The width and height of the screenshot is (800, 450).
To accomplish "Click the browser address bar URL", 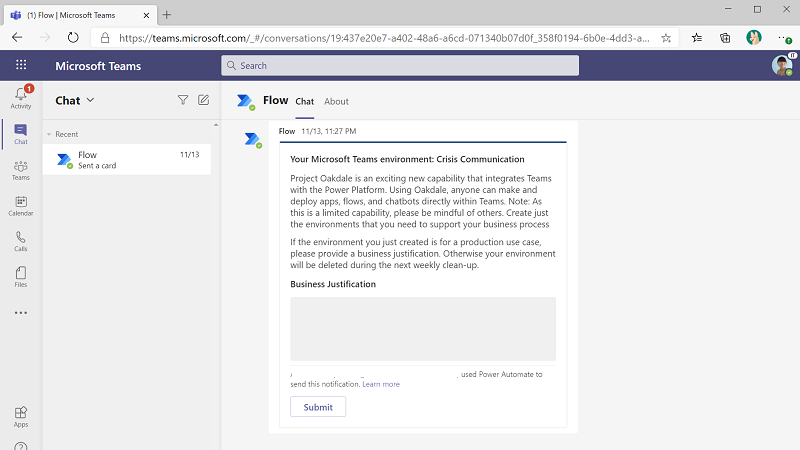I will tap(384, 38).
